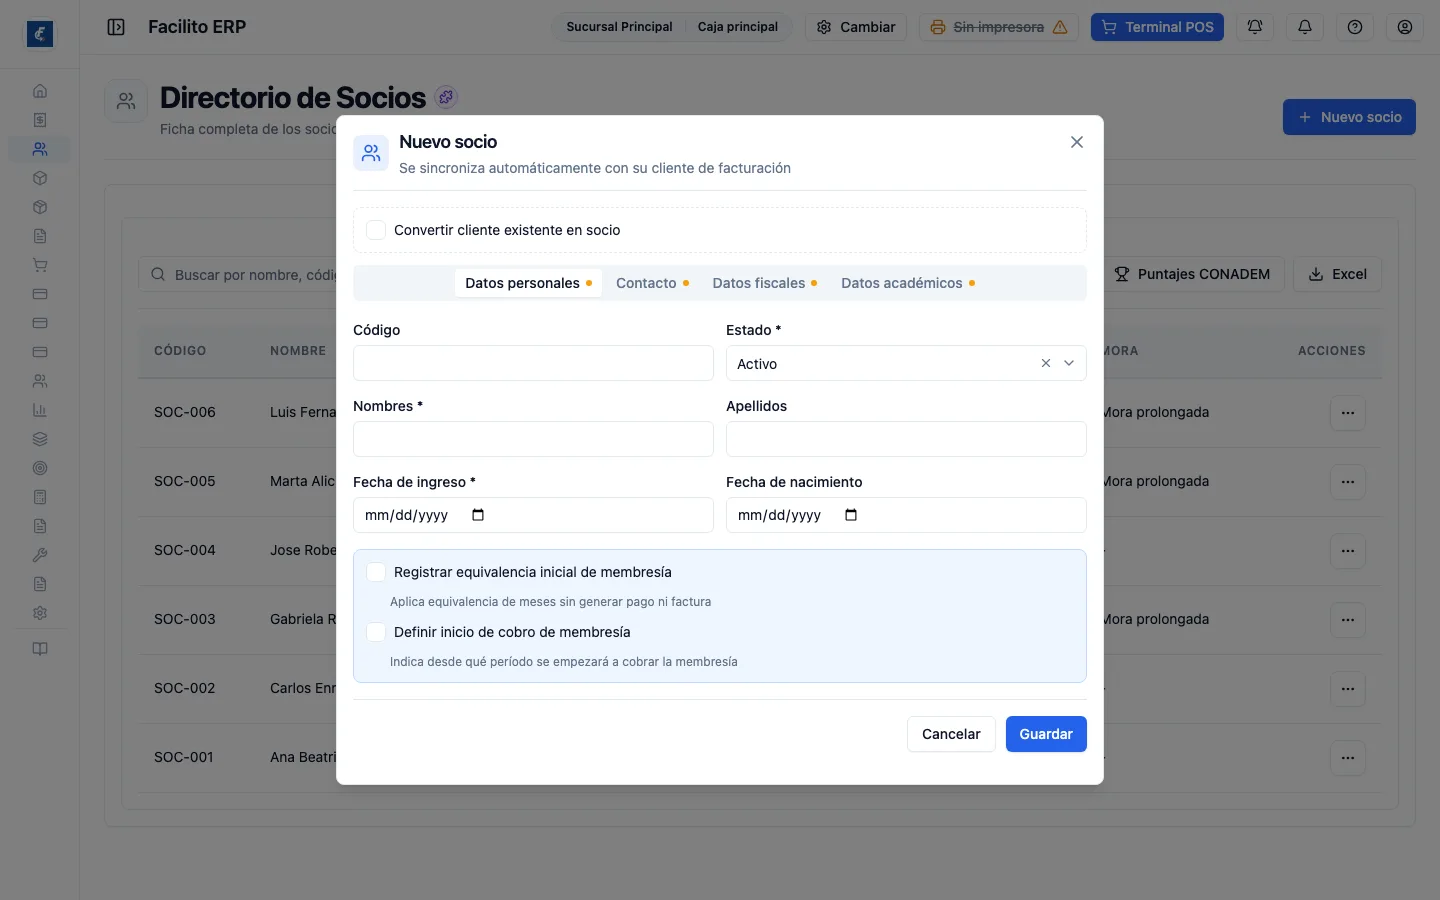The height and width of the screenshot is (900, 1440).
Task: Click the Excel export button
Action: click(1337, 274)
